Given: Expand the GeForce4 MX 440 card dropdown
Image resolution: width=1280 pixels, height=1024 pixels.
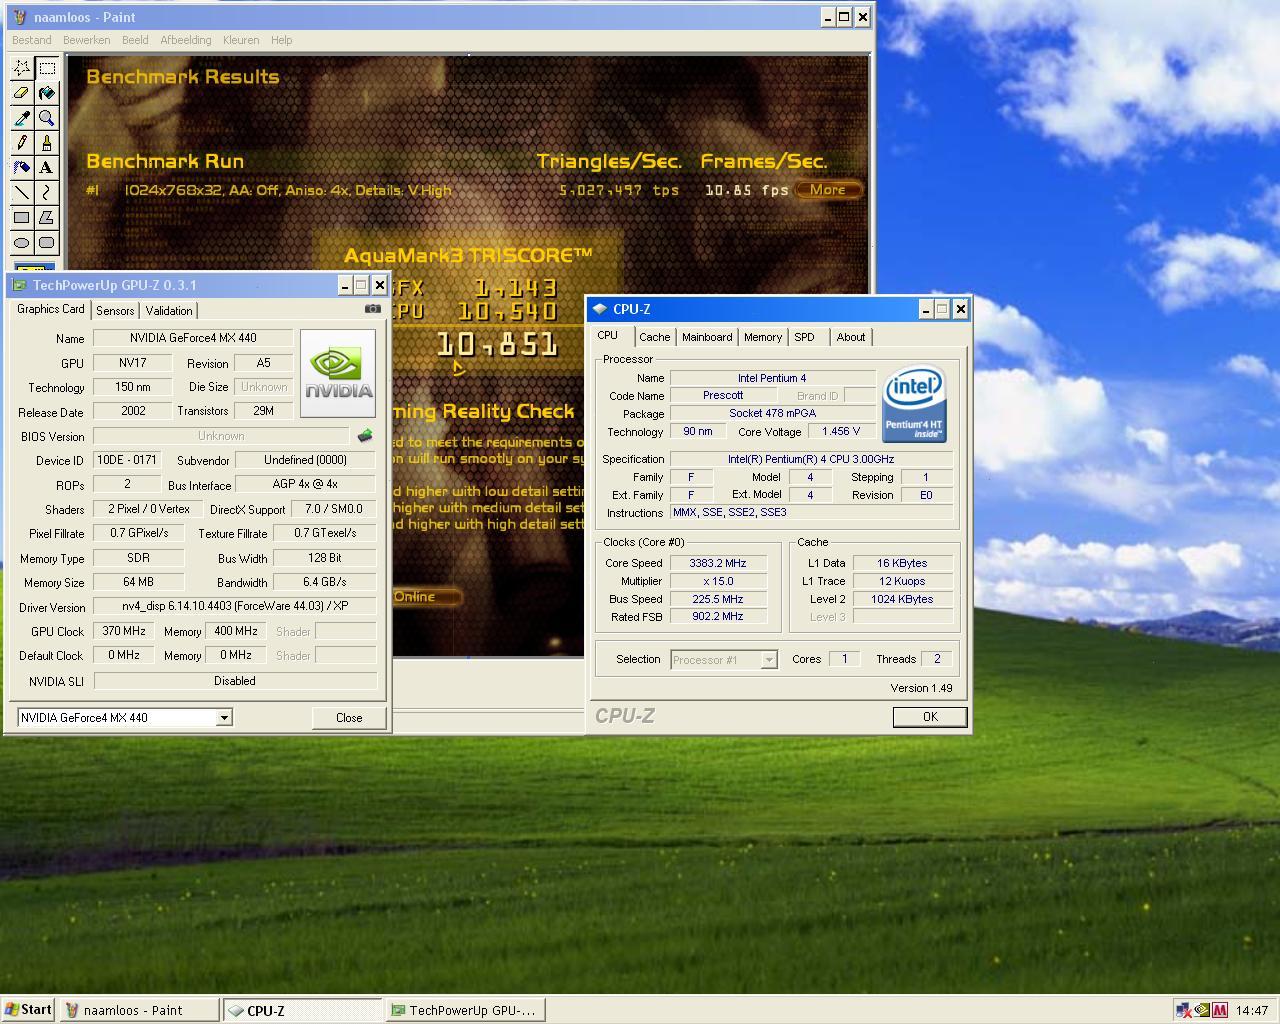Looking at the screenshot, I should pyautogui.click(x=224, y=718).
